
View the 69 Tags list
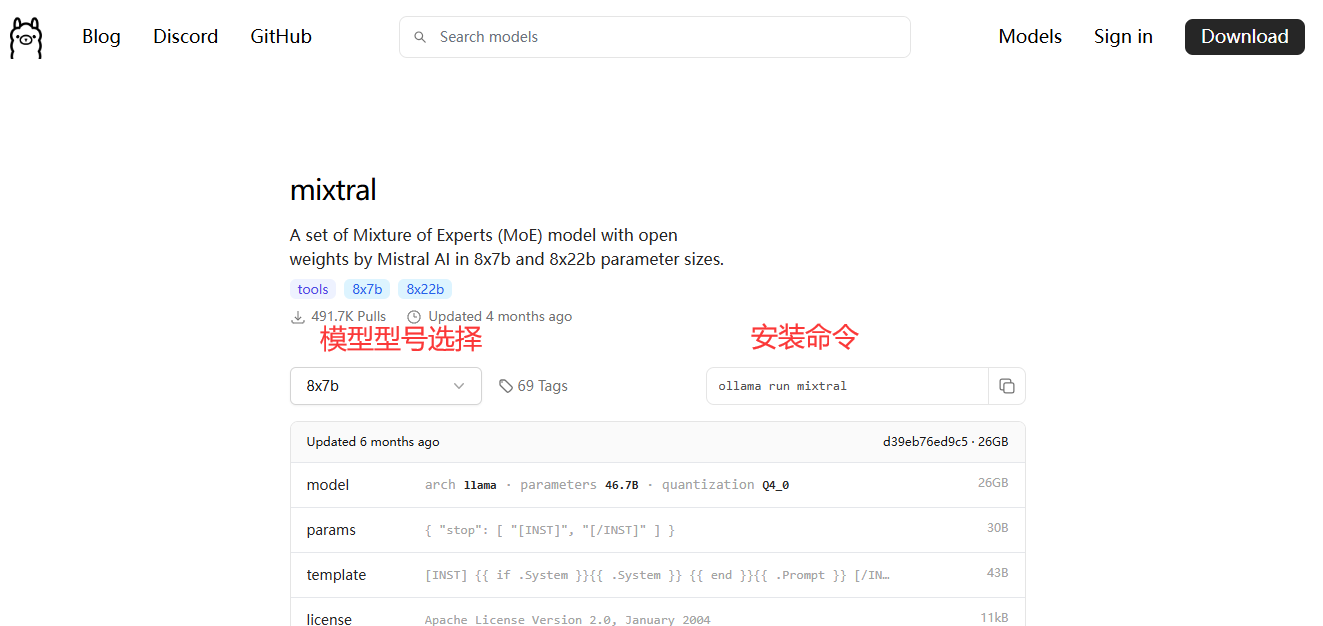533,386
